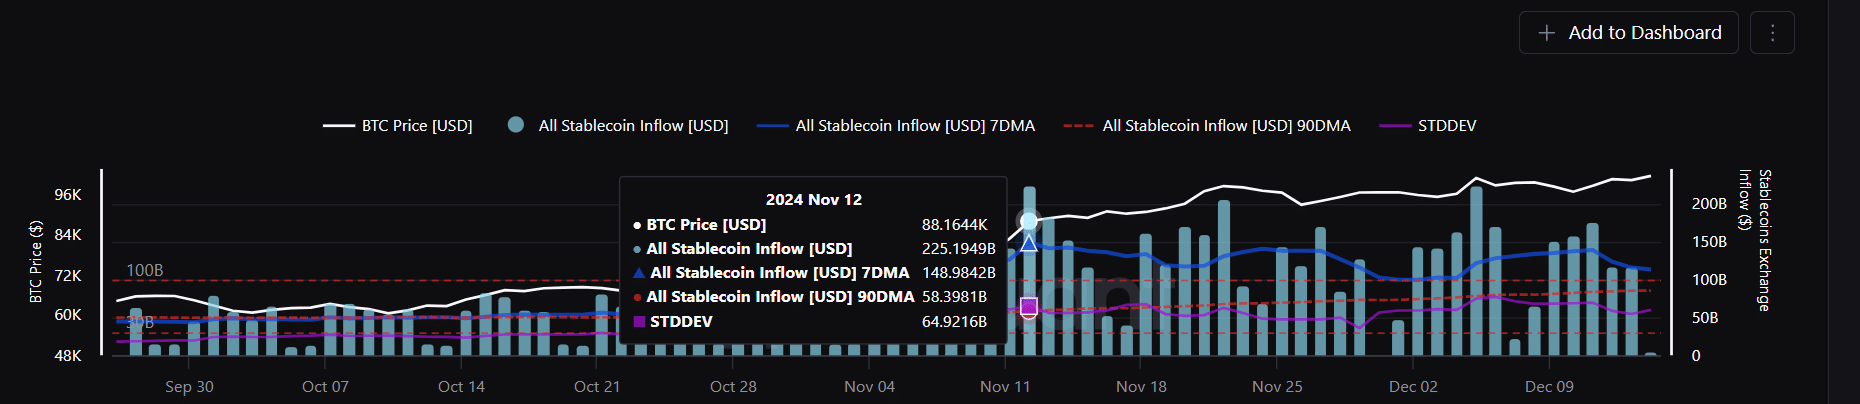
Task: Click the red dashed 90DMA legend line
Action: coord(1078,126)
